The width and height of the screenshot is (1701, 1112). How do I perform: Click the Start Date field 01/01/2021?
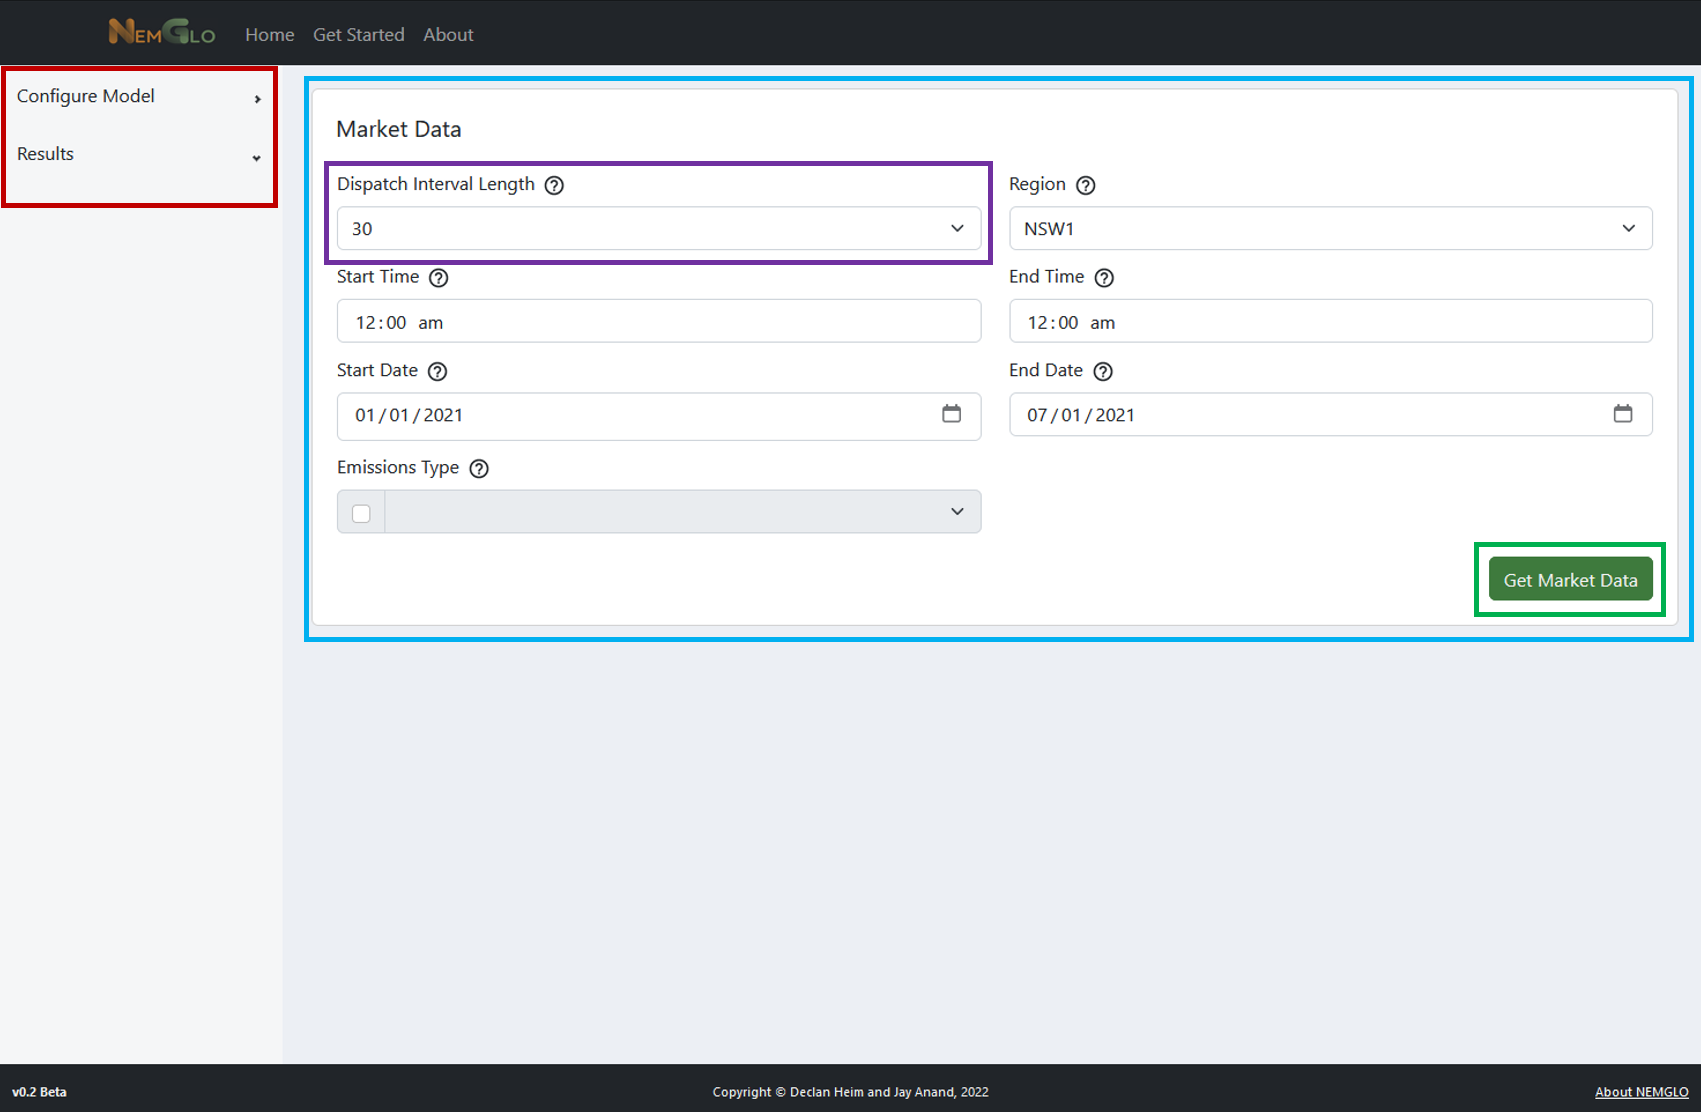(659, 416)
